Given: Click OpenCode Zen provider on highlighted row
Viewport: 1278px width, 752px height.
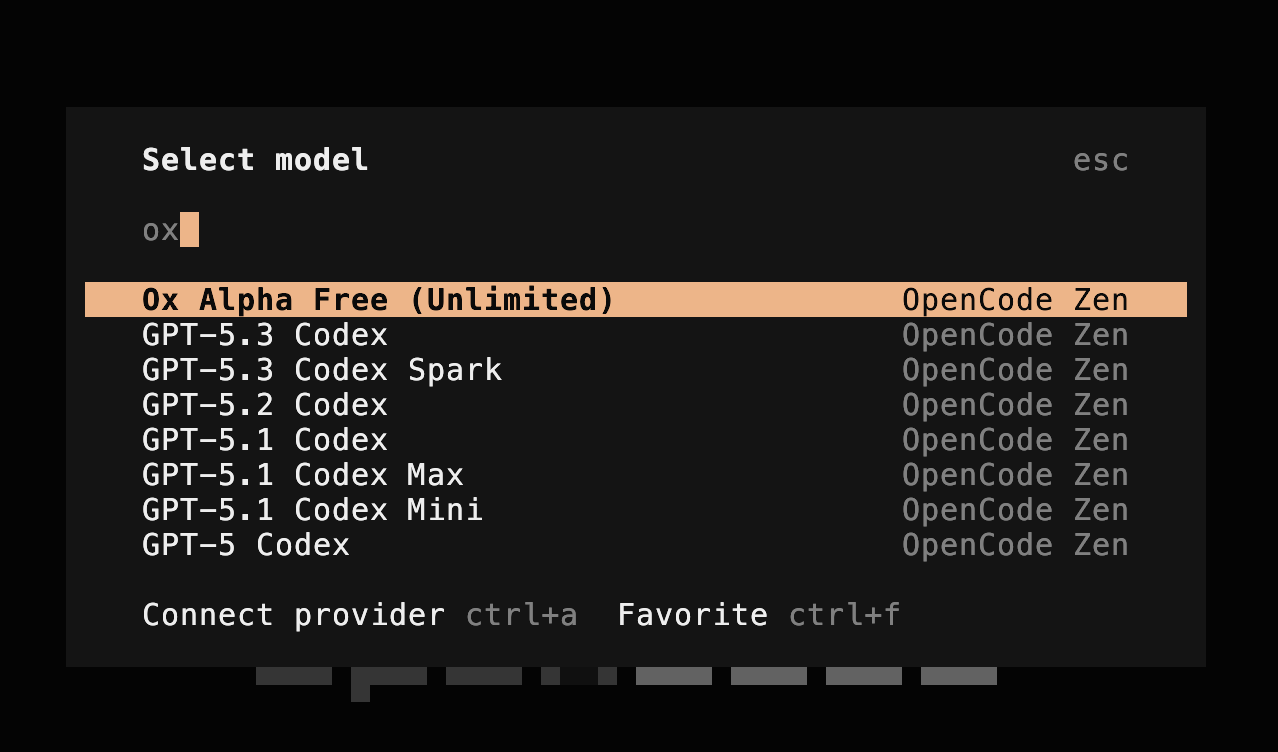Looking at the screenshot, I should coord(1015,300).
